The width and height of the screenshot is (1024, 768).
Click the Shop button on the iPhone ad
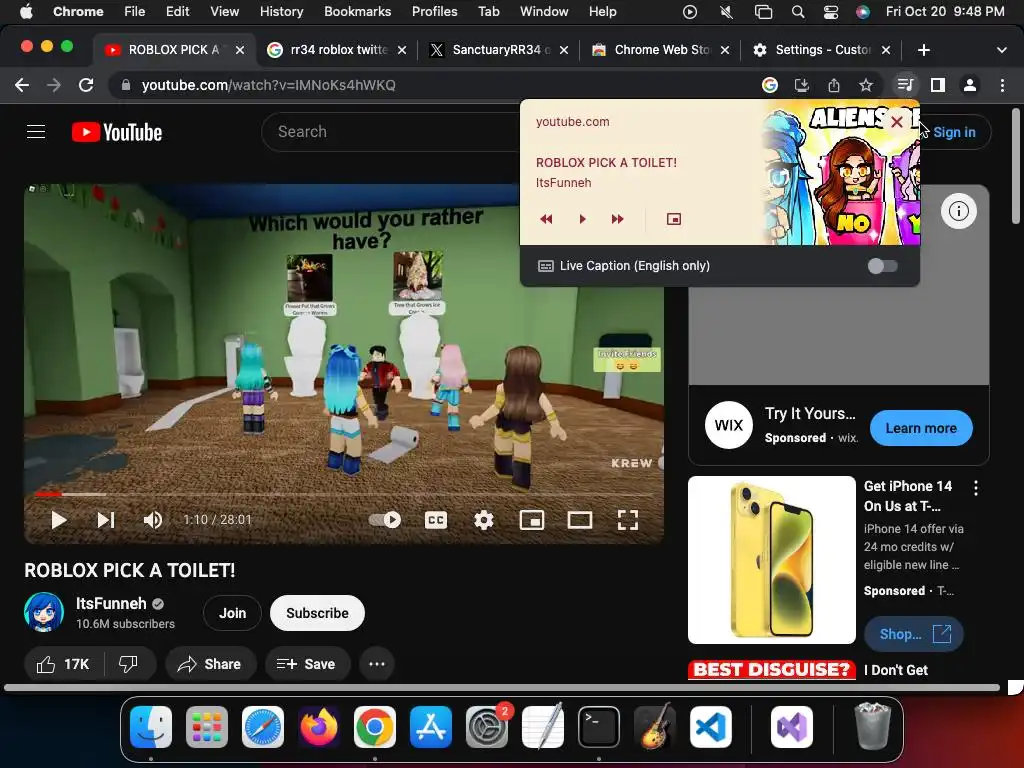point(914,634)
